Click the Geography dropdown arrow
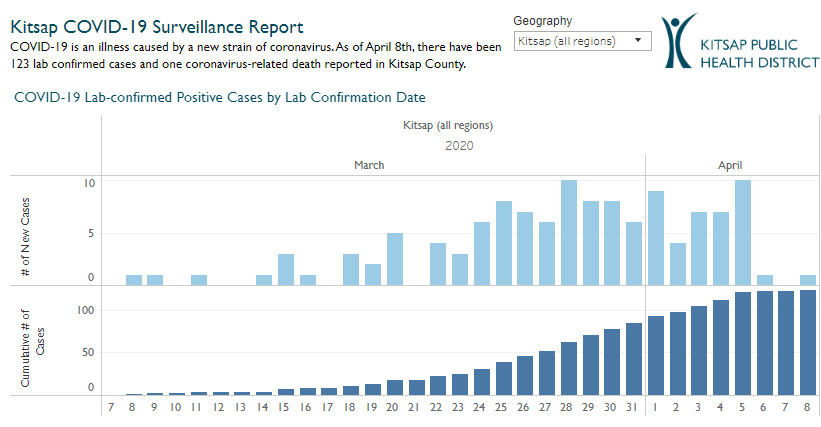Viewport: 821px width, 427px height. click(x=638, y=41)
